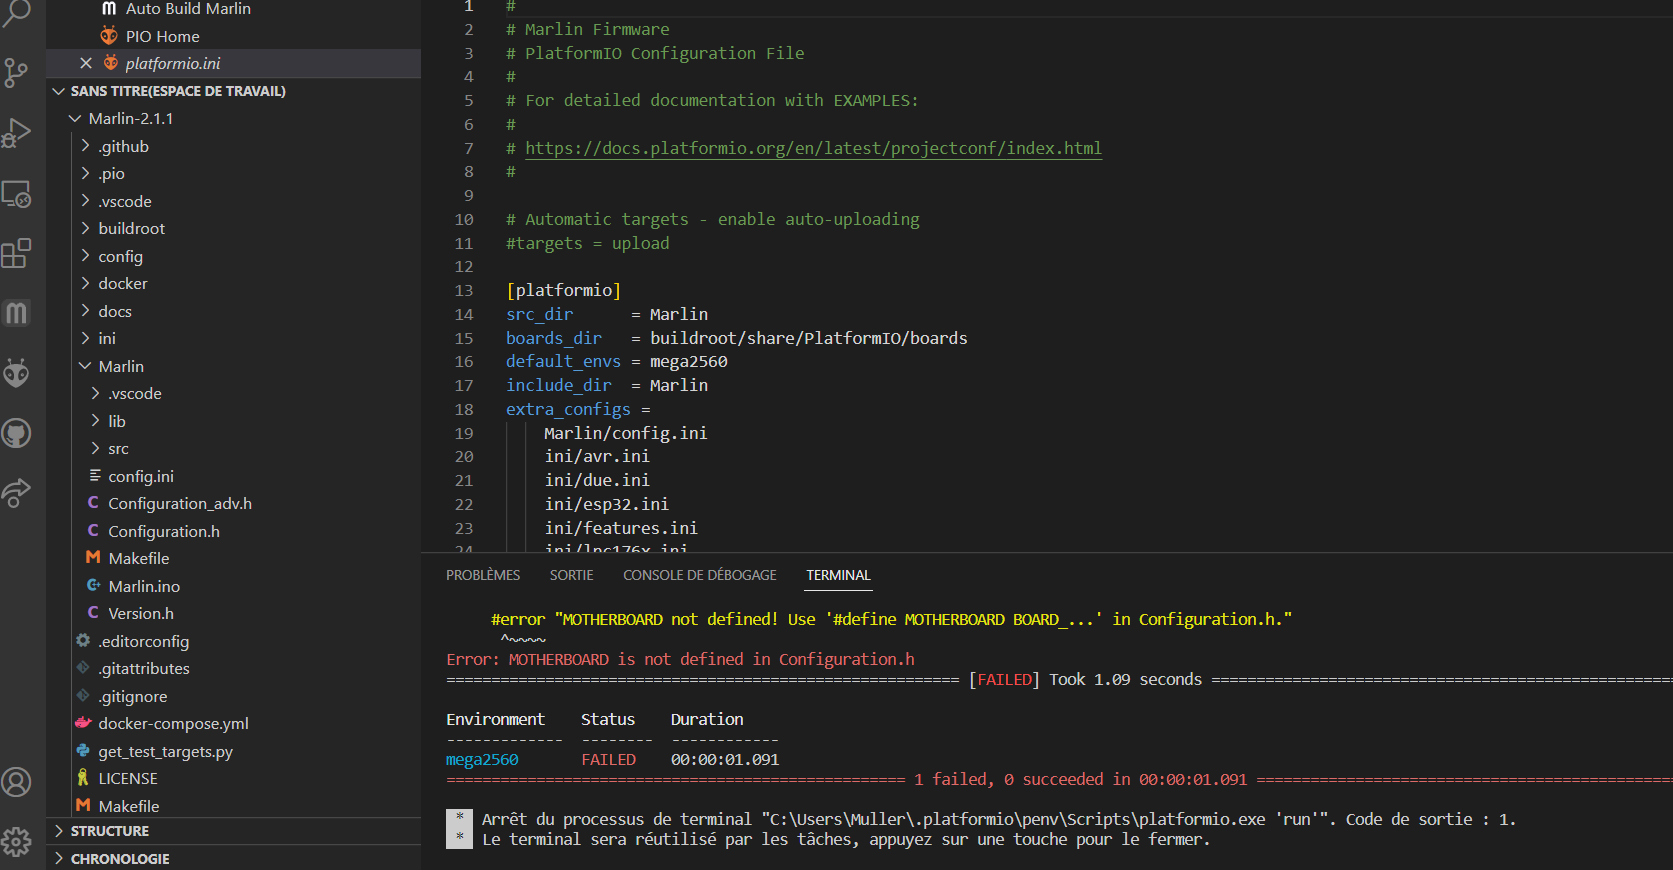
Task: Open the Manage settings gear
Action: tap(16, 842)
